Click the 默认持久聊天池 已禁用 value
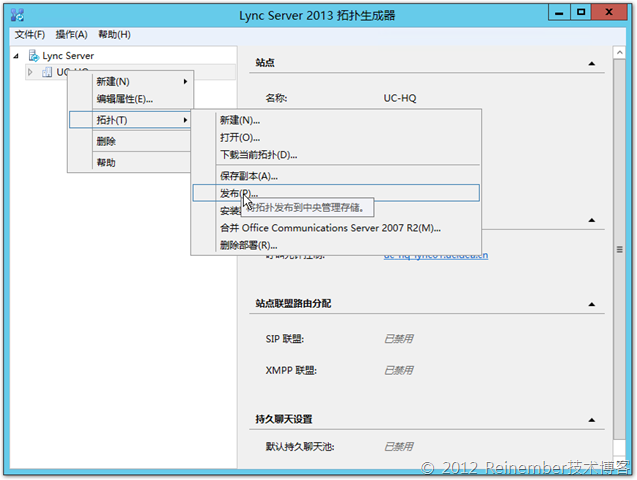Viewport: 637px width, 480px height. pyautogui.click(x=399, y=447)
